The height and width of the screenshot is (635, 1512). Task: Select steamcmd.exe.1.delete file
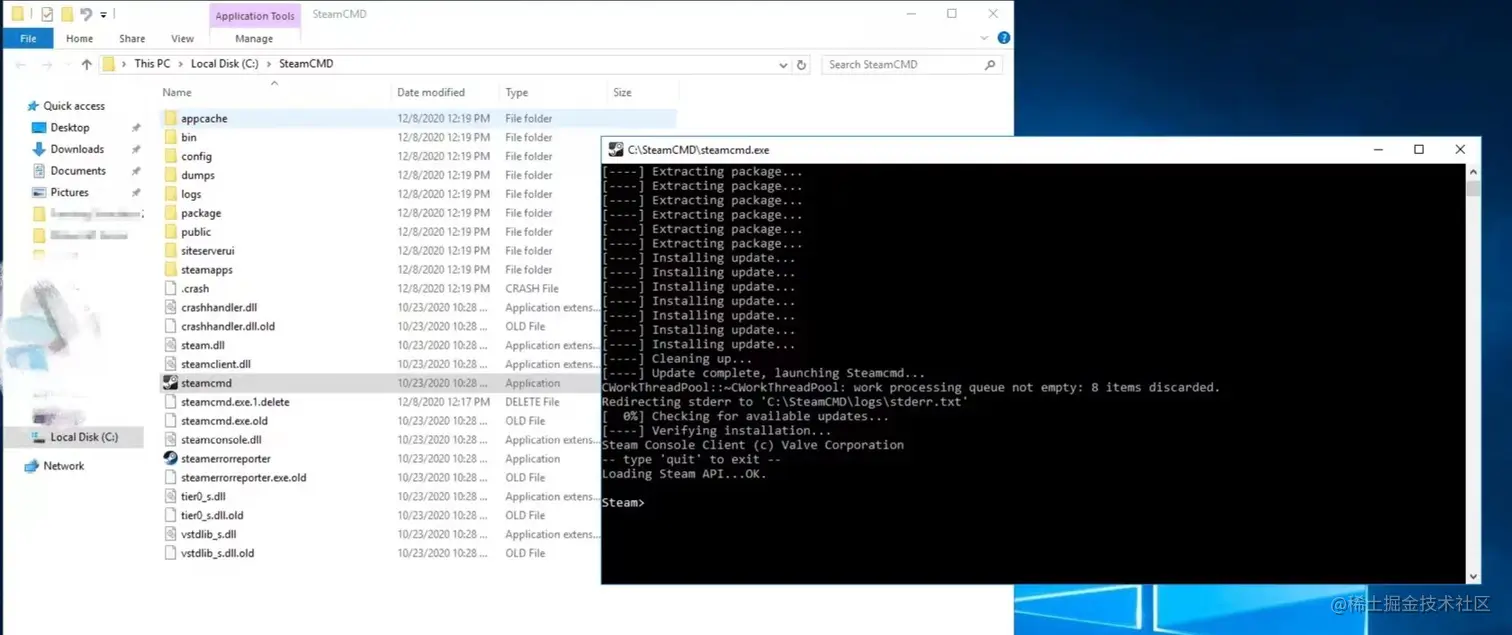tap(235, 402)
